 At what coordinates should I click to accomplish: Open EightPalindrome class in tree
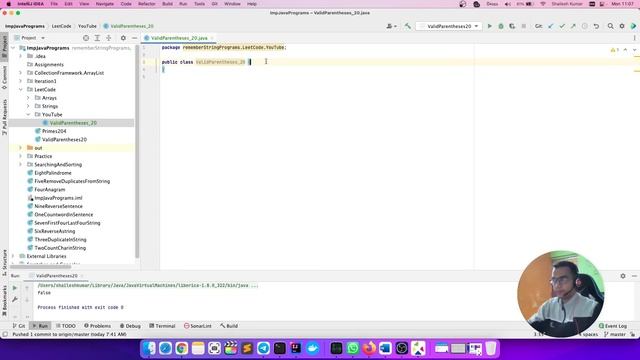53,173
